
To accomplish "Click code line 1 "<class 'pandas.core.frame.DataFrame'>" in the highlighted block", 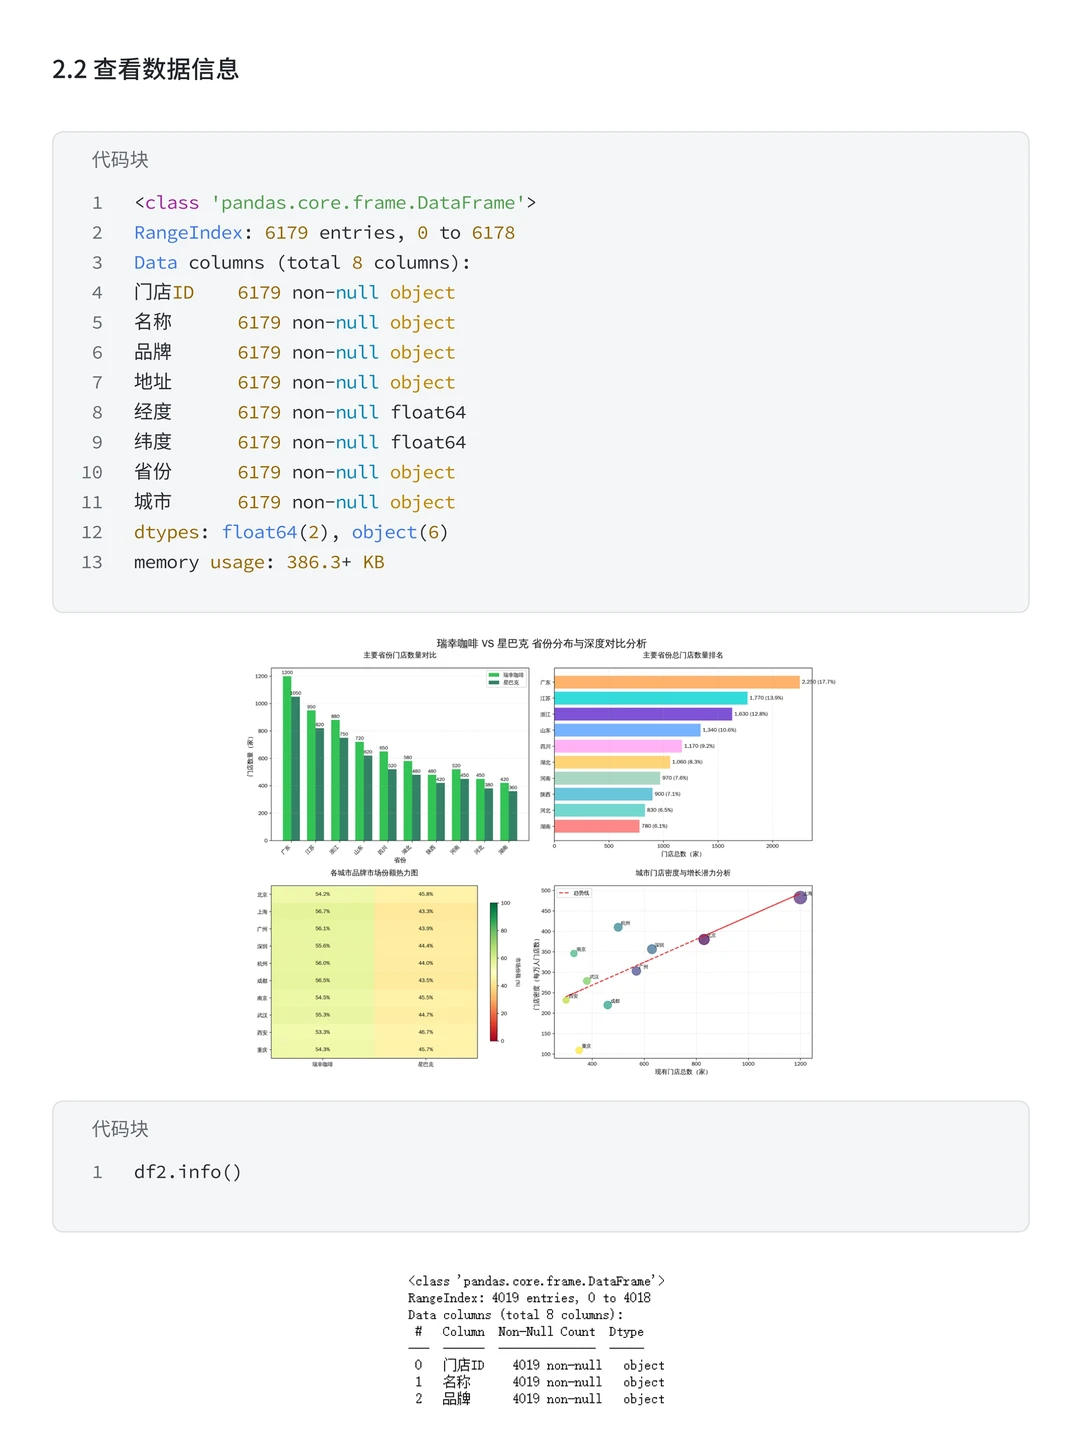I will (335, 203).
